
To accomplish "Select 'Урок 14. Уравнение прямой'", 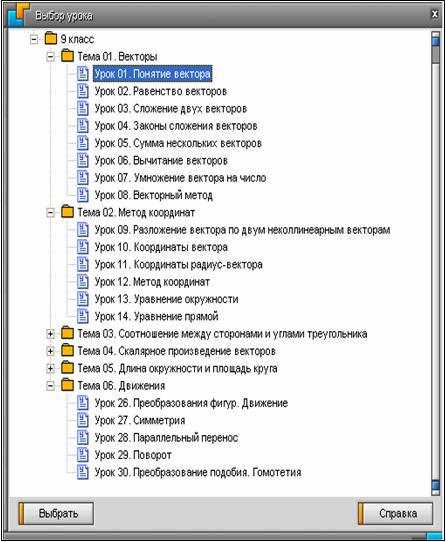I will coord(157,316).
